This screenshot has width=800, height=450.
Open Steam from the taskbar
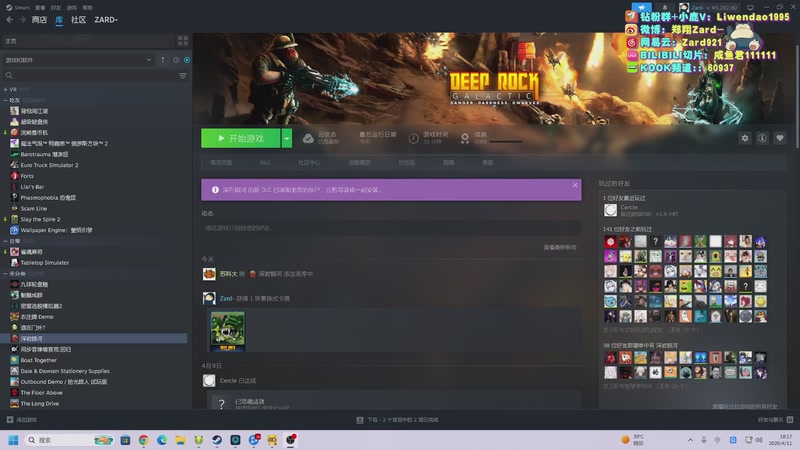click(x=217, y=440)
